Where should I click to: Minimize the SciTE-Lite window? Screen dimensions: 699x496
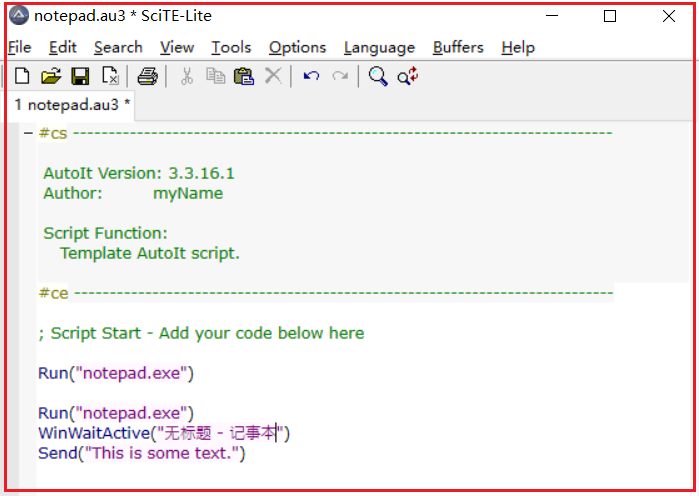[552, 16]
